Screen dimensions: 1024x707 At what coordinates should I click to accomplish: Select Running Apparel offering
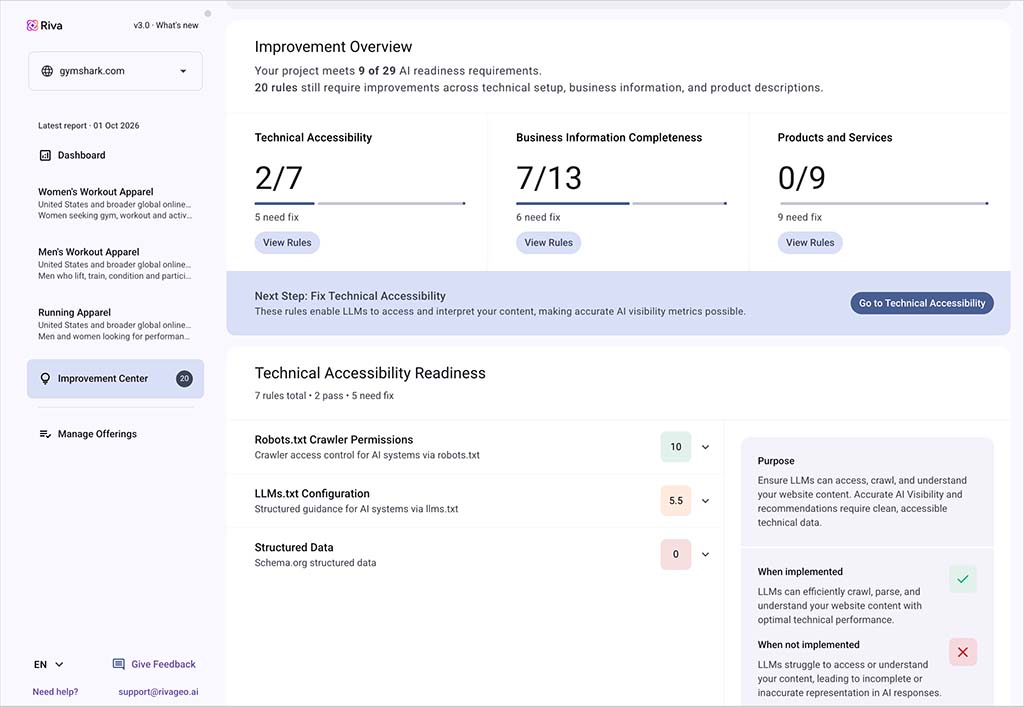coord(116,324)
